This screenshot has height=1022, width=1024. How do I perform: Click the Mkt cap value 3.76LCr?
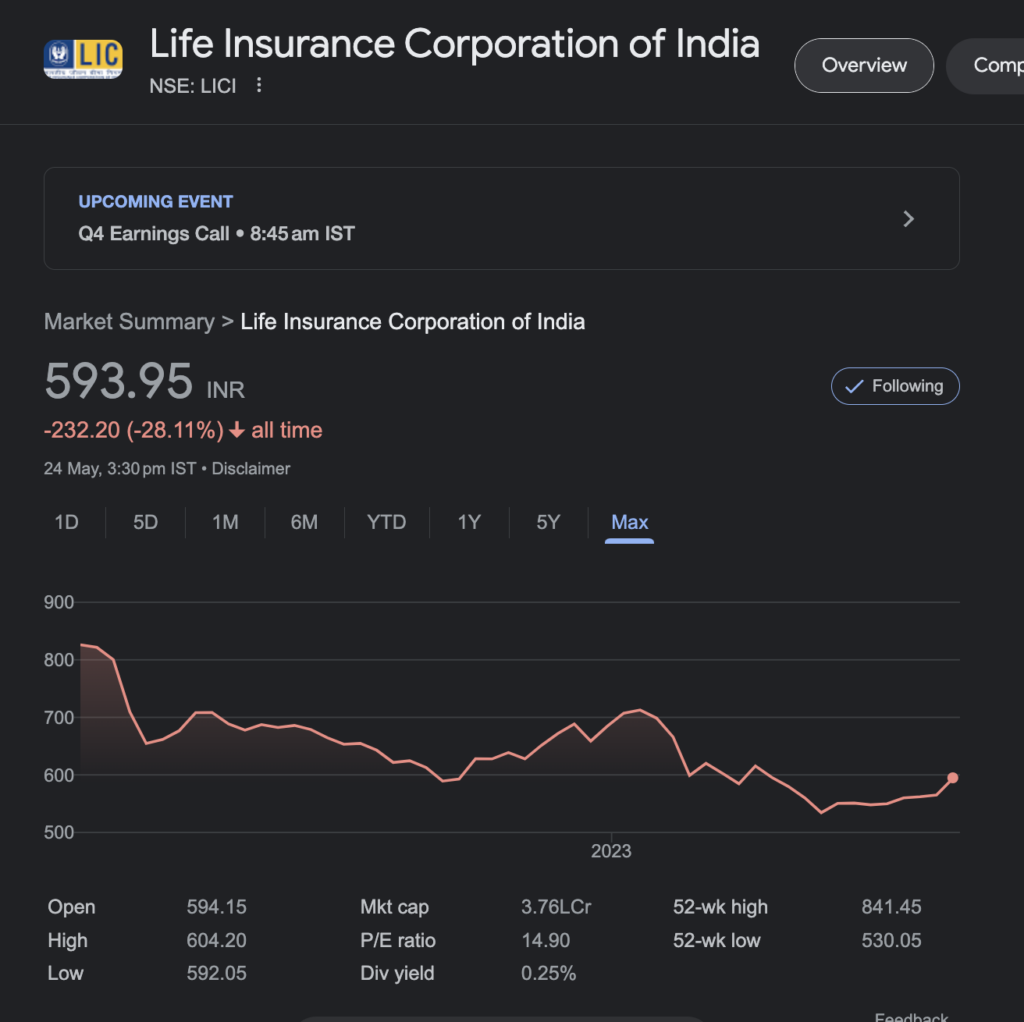556,907
